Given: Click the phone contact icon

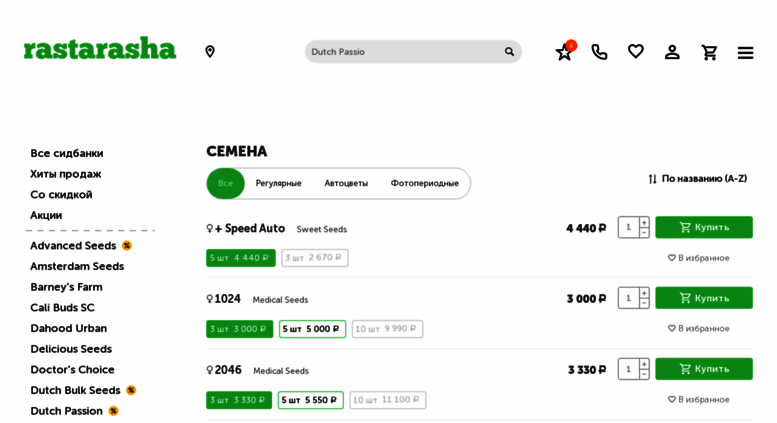Looking at the screenshot, I should coord(599,52).
